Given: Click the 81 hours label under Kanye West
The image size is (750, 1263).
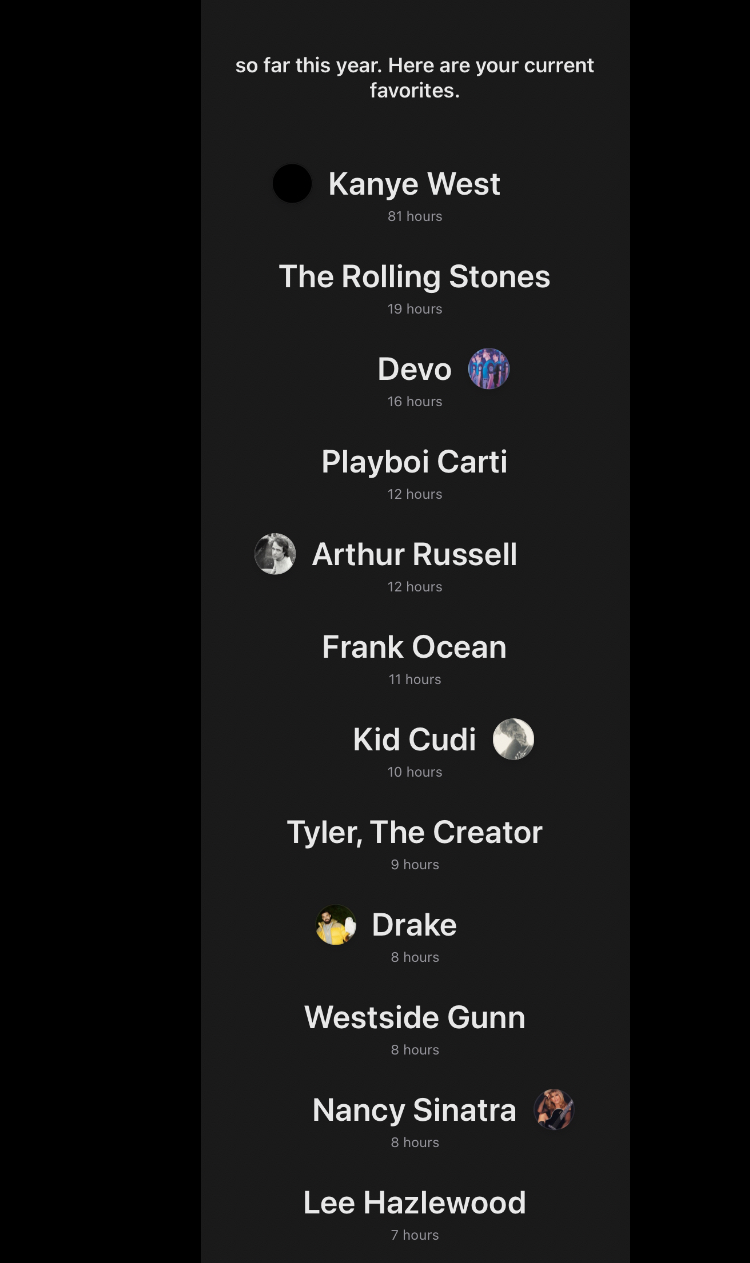Looking at the screenshot, I should pyautogui.click(x=415, y=216).
